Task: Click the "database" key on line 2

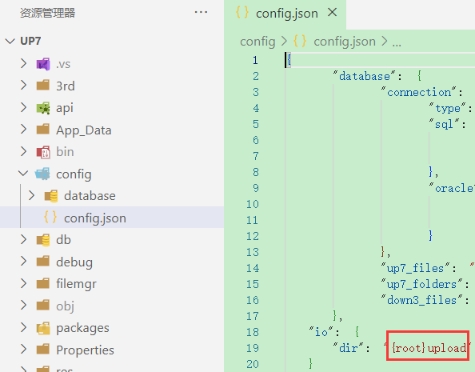Action: pos(364,76)
